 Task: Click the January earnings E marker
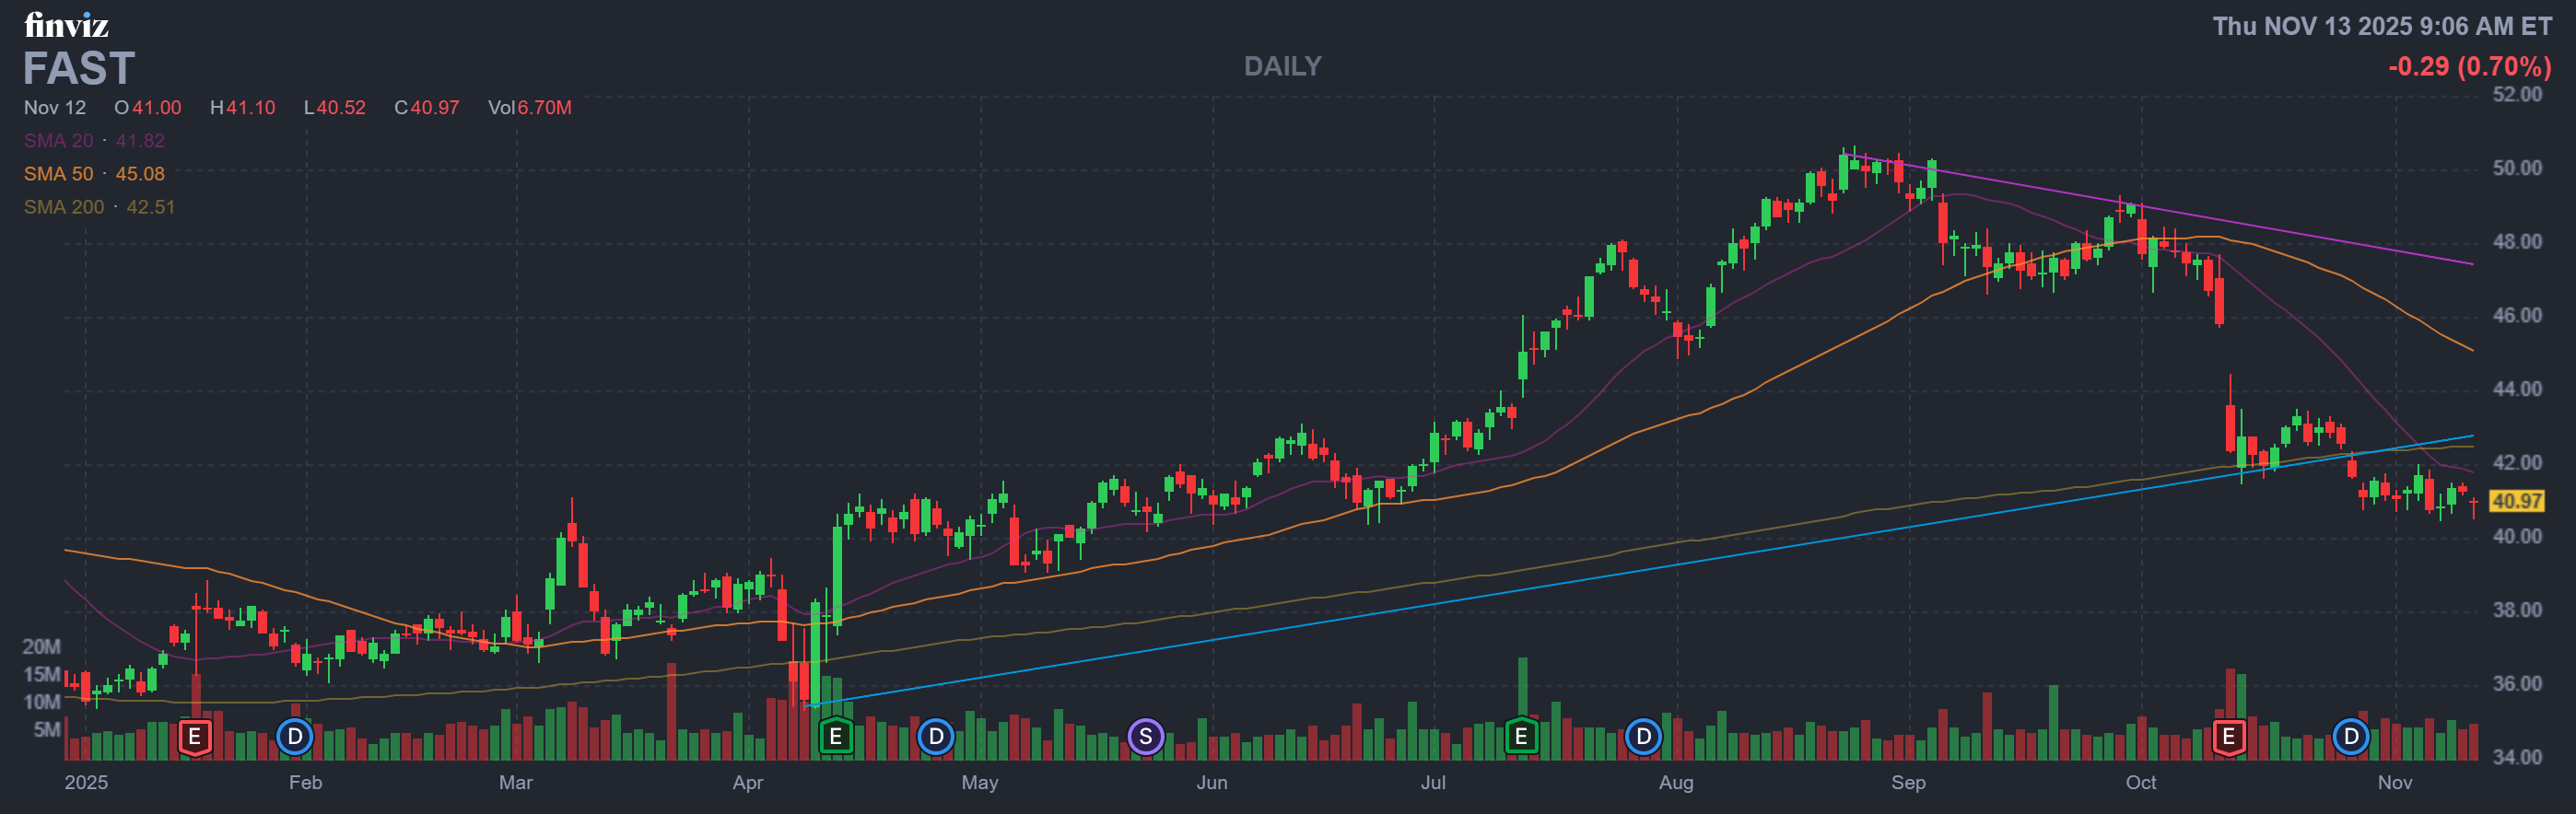click(x=195, y=738)
